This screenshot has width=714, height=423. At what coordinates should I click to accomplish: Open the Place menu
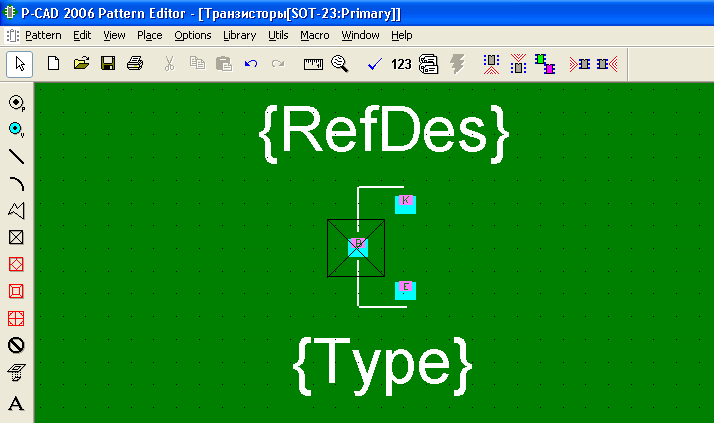[150, 36]
